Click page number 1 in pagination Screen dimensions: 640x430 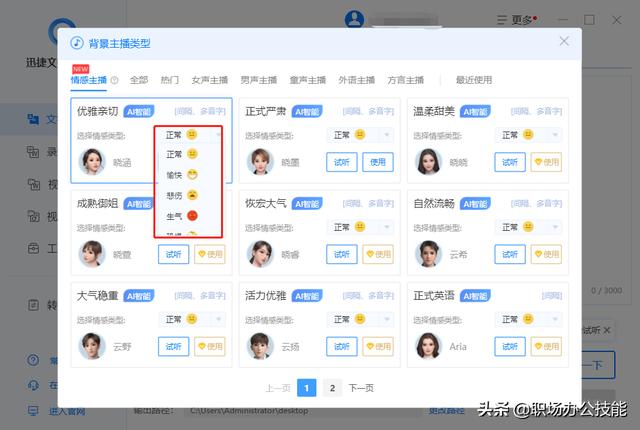pos(307,388)
